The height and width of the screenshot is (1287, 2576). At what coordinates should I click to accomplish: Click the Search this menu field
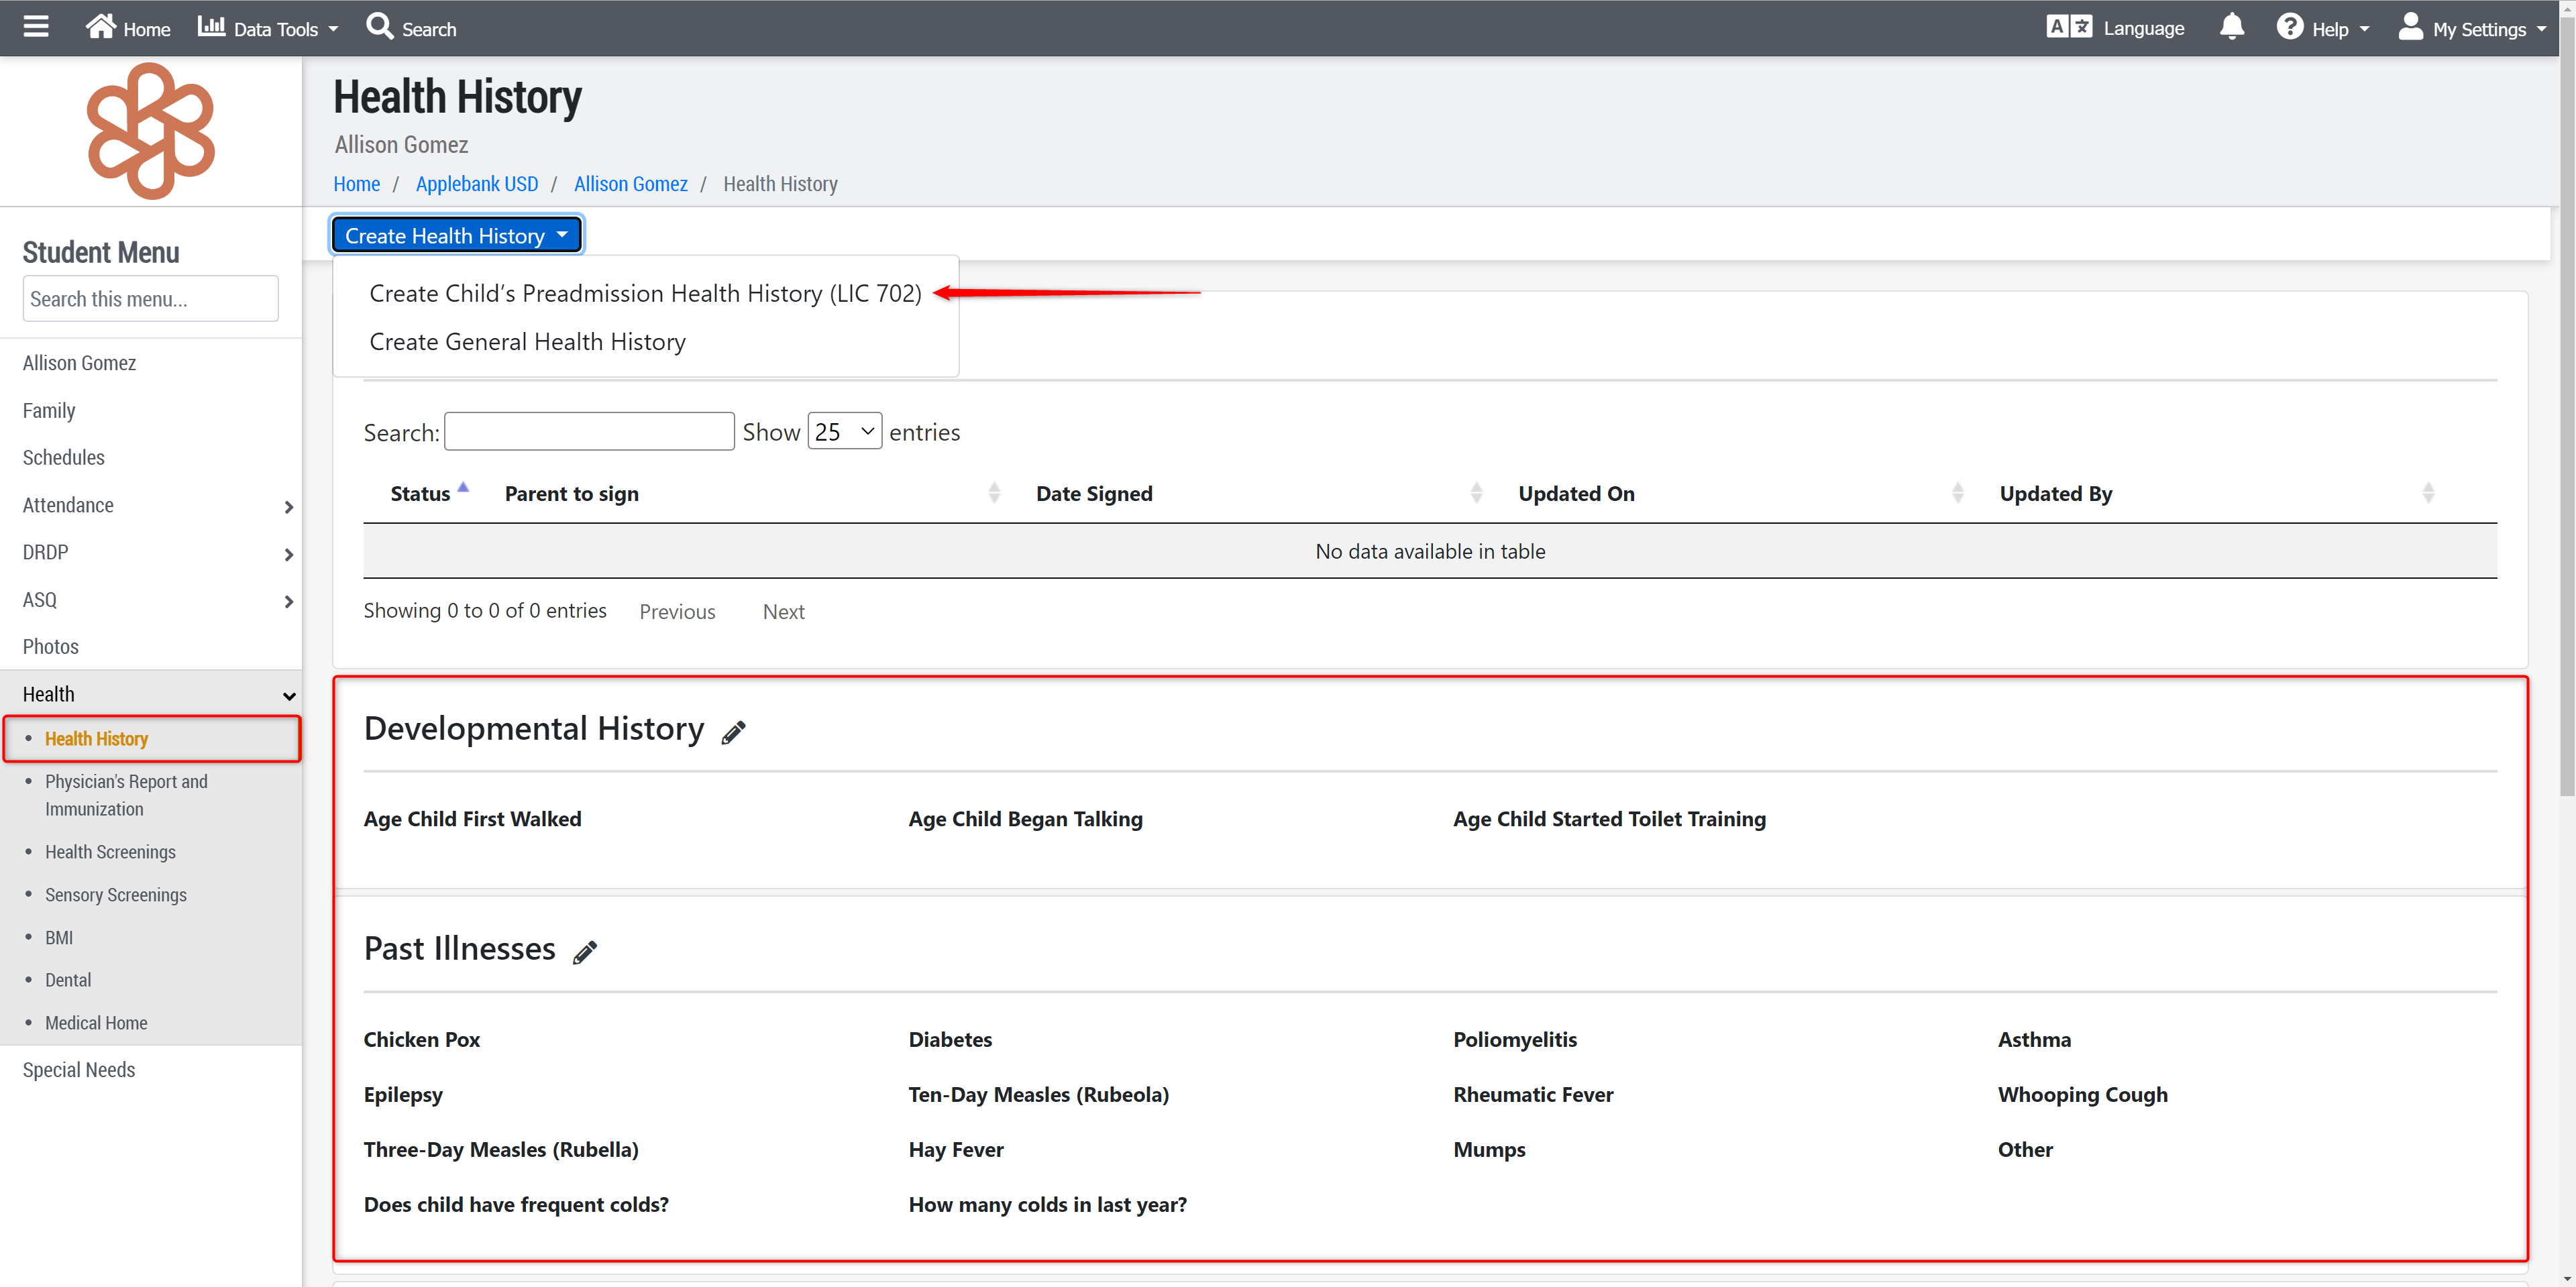point(150,299)
